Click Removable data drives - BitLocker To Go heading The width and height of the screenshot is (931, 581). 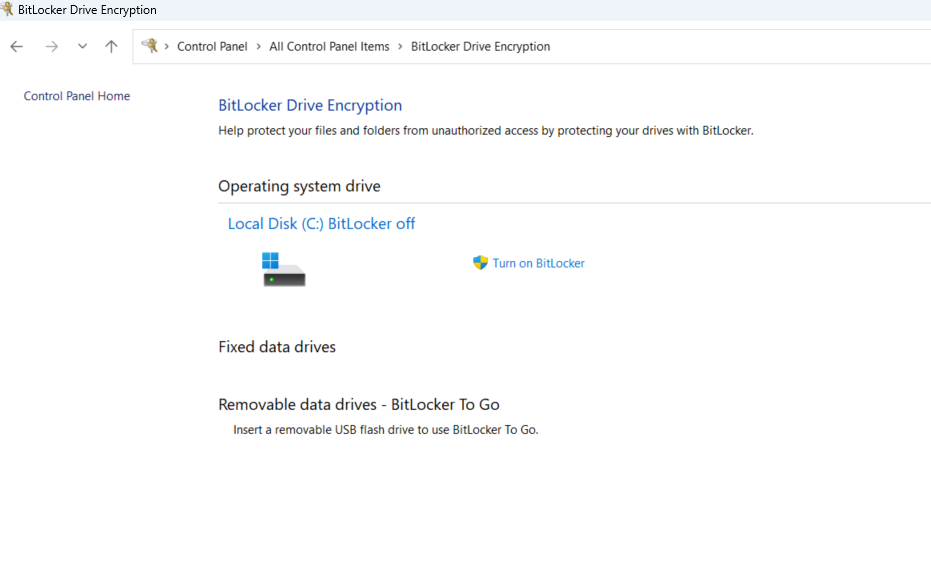click(359, 404)
